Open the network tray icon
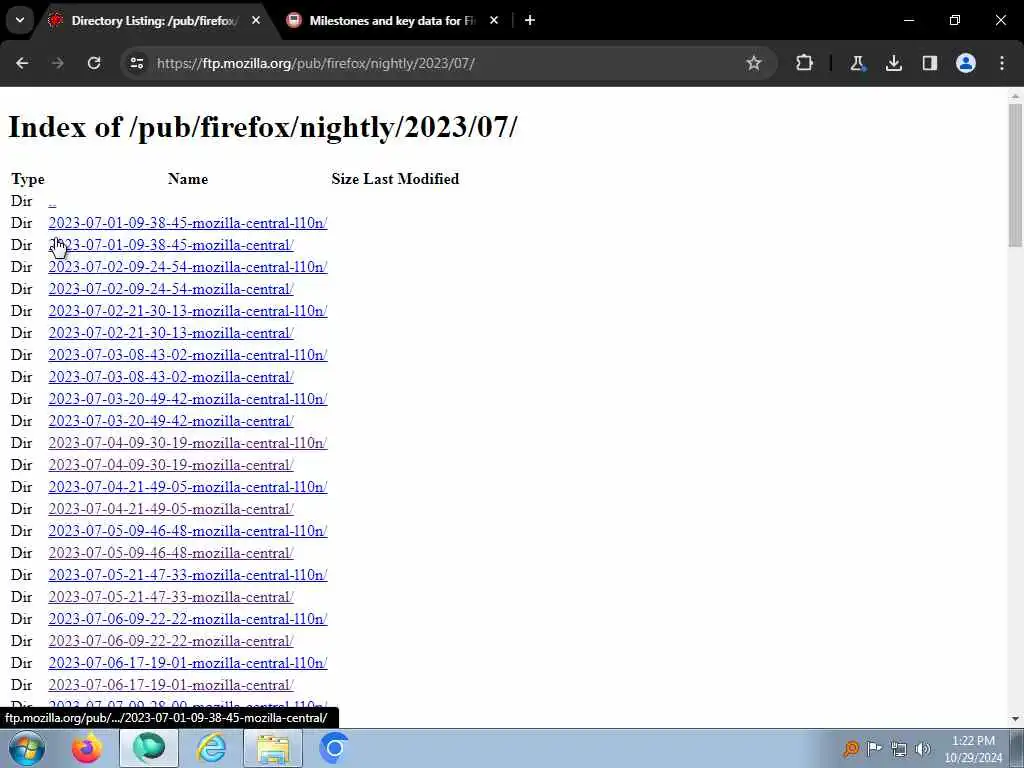The width and height of the screenshot is (1024, 768). tap(899, 748)
